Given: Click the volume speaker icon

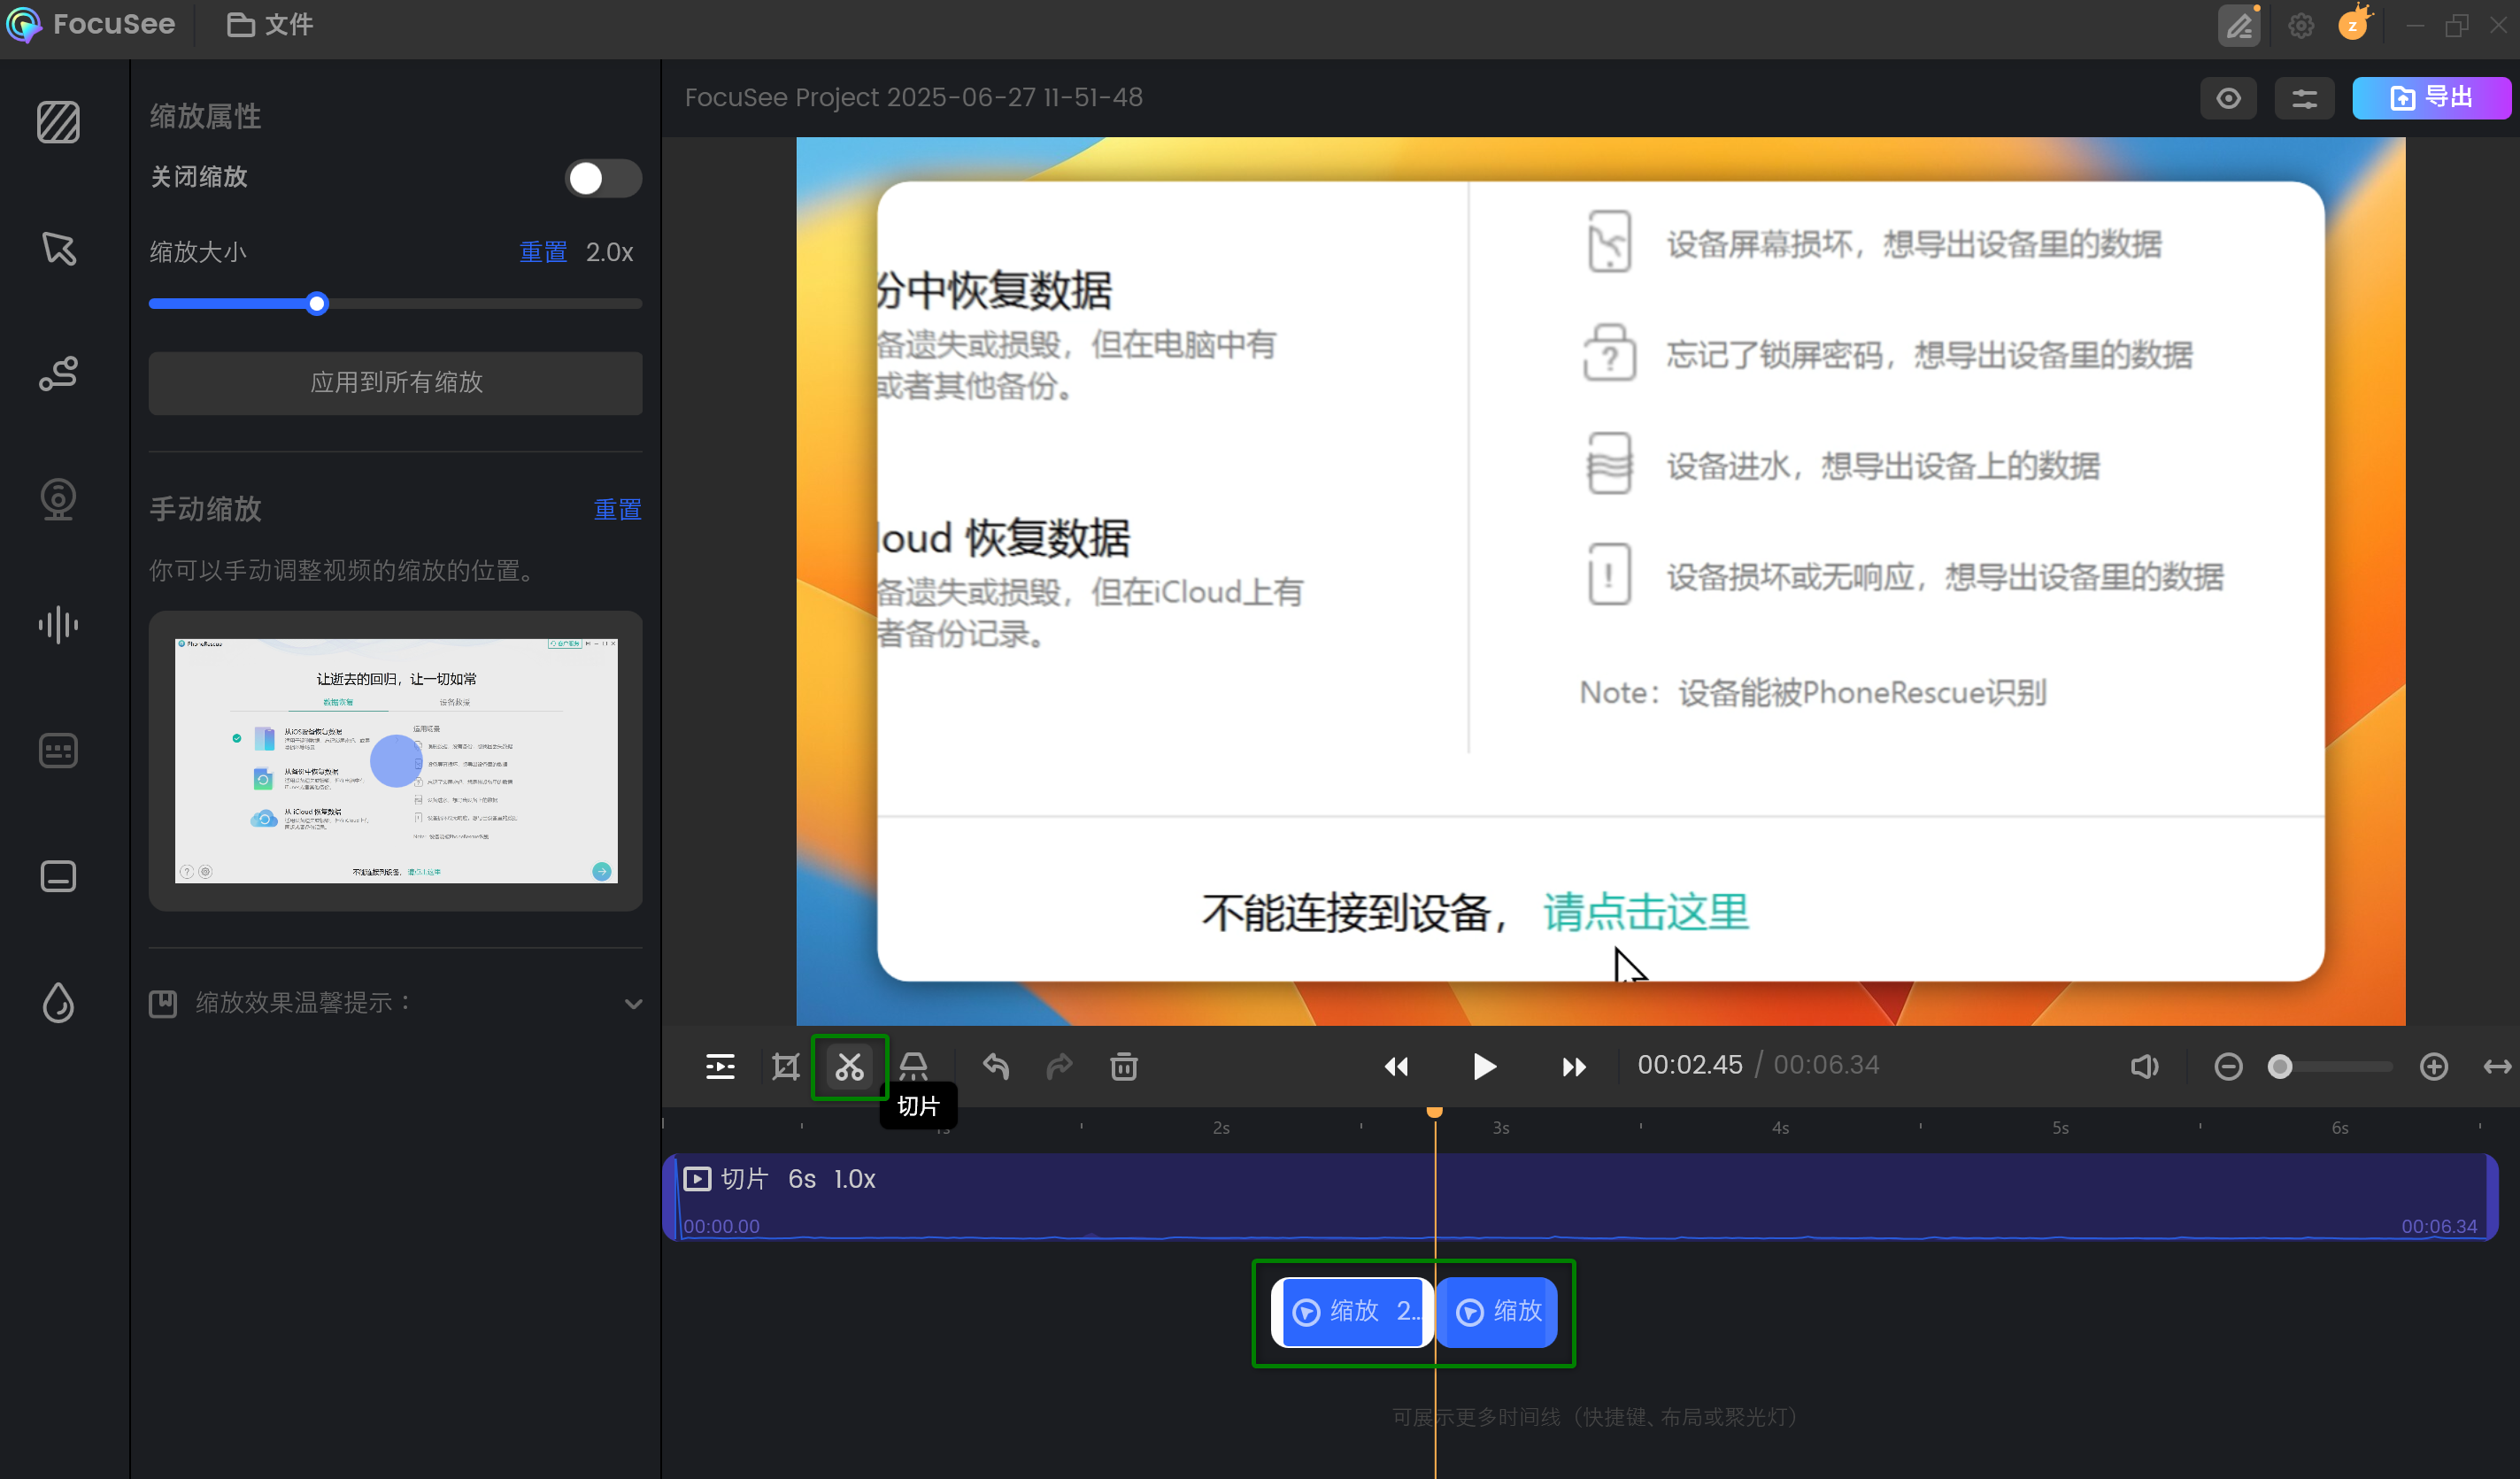Looking at the screenshot, I should pos(2144,1067).
